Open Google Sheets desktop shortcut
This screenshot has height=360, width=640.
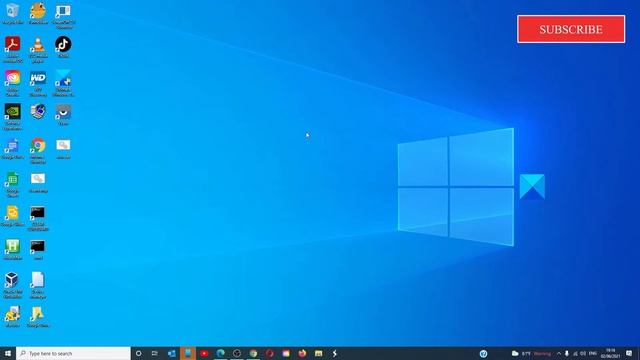[13, 184]
